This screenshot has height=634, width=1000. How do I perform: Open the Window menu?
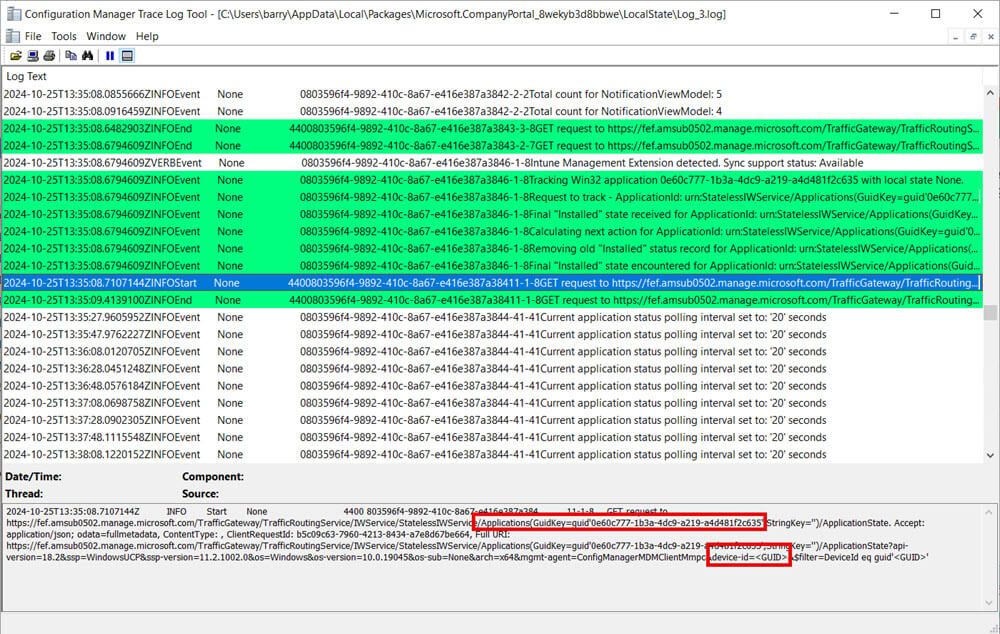pyautogui.click(x=106, y=36)
